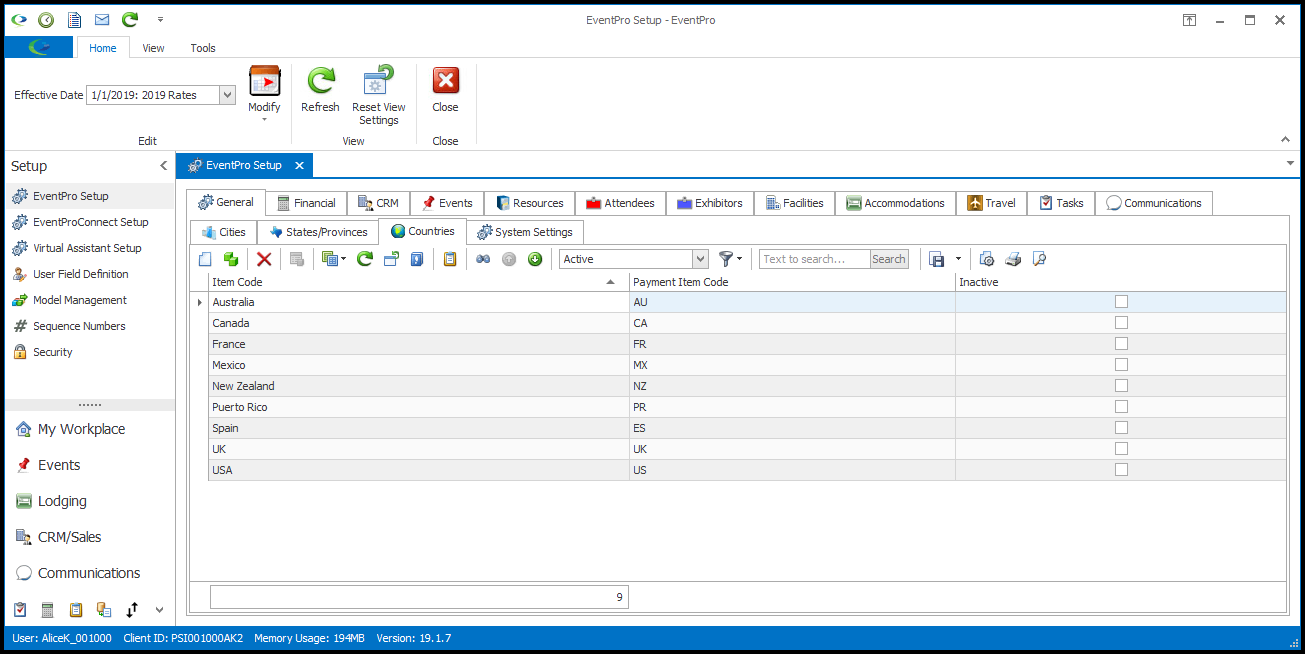Toggle the Inactive checkbox for Mexico
This screenshot has height=654, width=1305.
coord(1121,365)
